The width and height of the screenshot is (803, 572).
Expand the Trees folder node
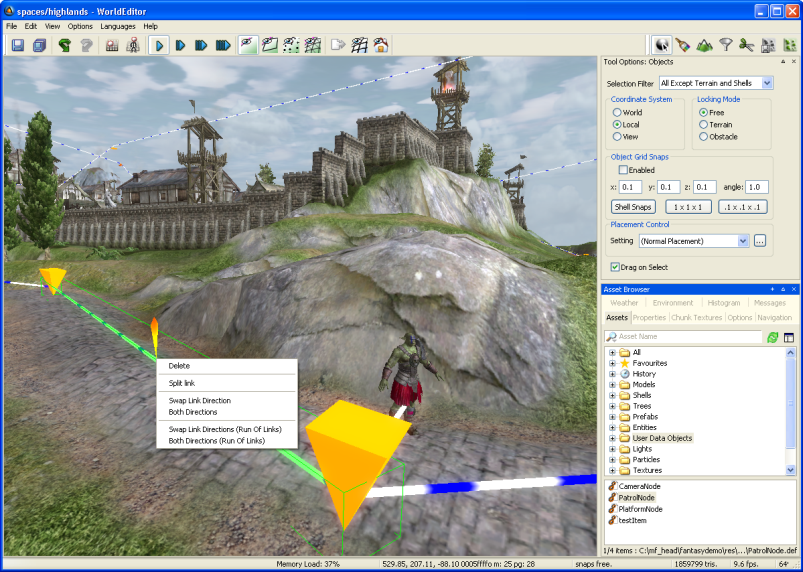(612, 406)
